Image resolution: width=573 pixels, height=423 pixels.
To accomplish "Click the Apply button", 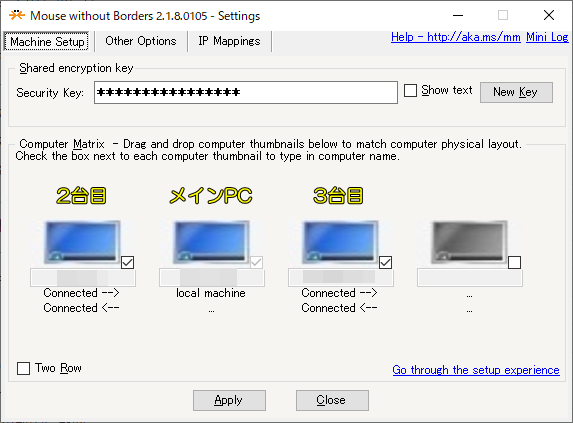I will (229, 400).
